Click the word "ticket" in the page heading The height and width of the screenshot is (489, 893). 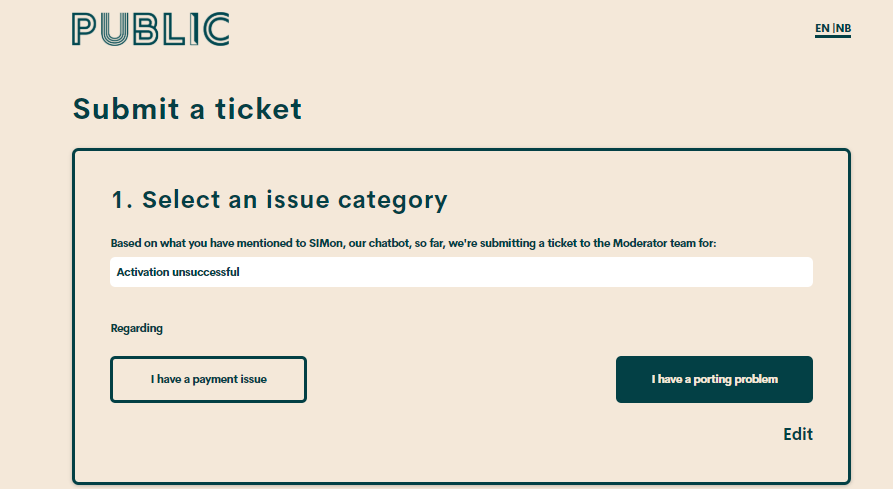click(258, 108)
